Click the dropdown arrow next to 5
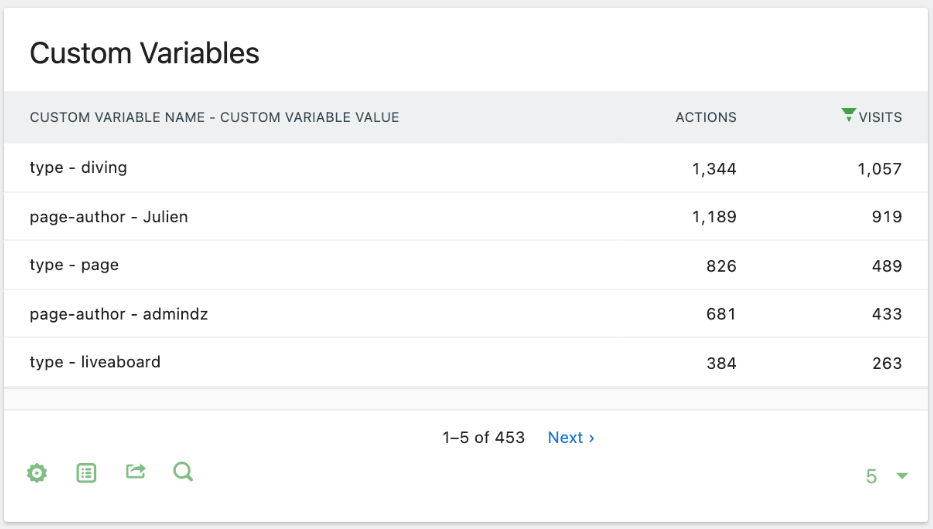The width and height of the screenshot is (933, 529). point(902,476)
